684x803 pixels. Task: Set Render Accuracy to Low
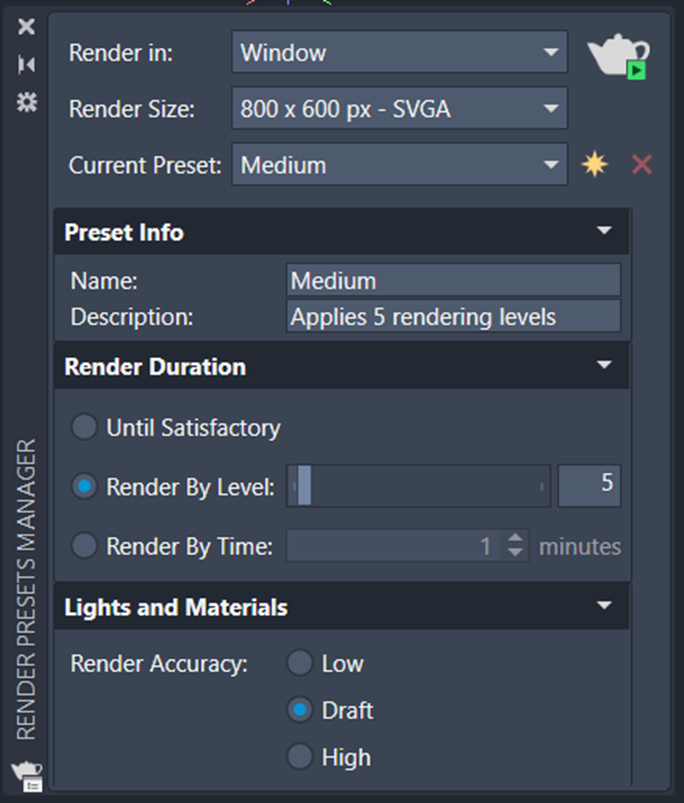pos(300,663)
